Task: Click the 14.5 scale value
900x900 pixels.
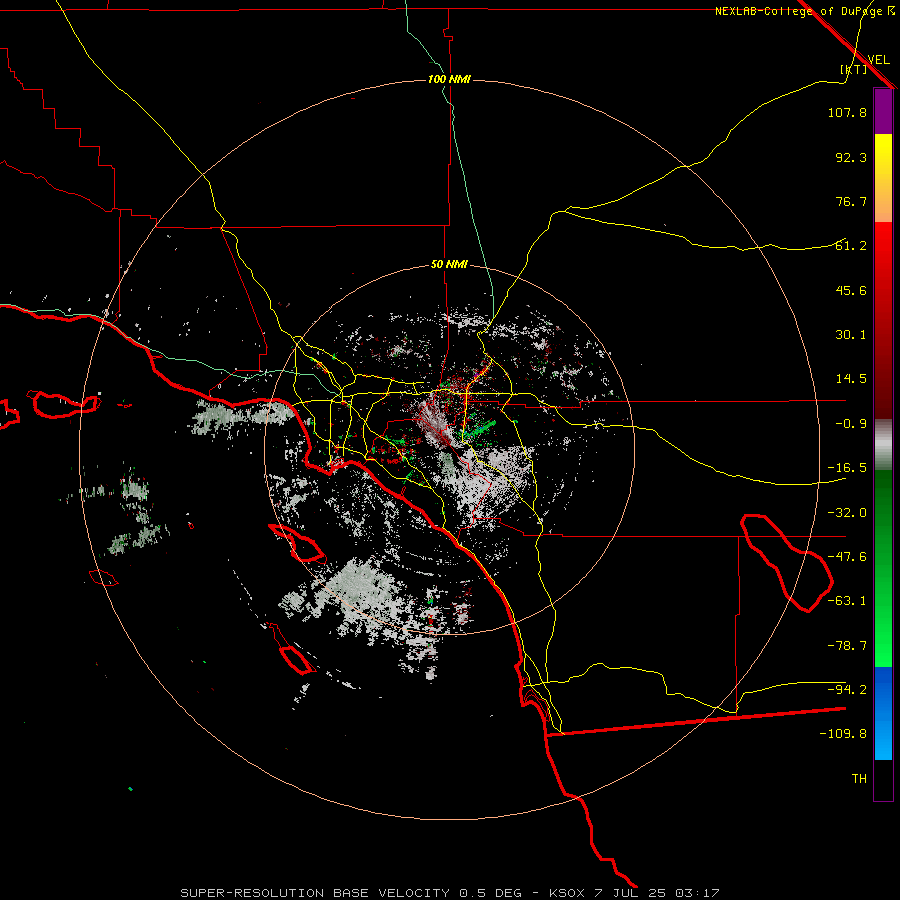Action: [x=851, y=379]
